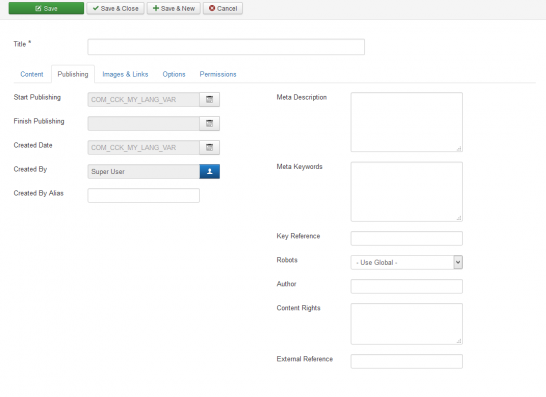Click the Author label
The width and height of the screenshot is (546, 397).
[x=287, y=284]
